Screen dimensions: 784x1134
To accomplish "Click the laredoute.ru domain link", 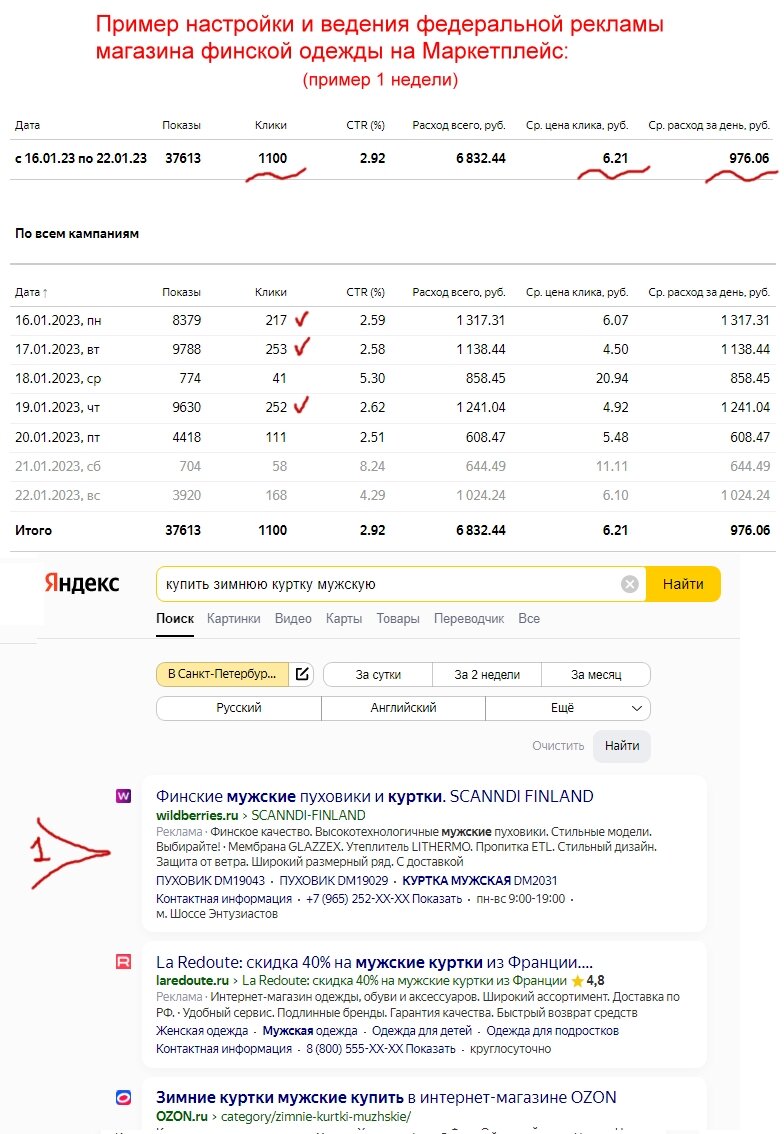I will pyautogui.click(x=192, y=980).
